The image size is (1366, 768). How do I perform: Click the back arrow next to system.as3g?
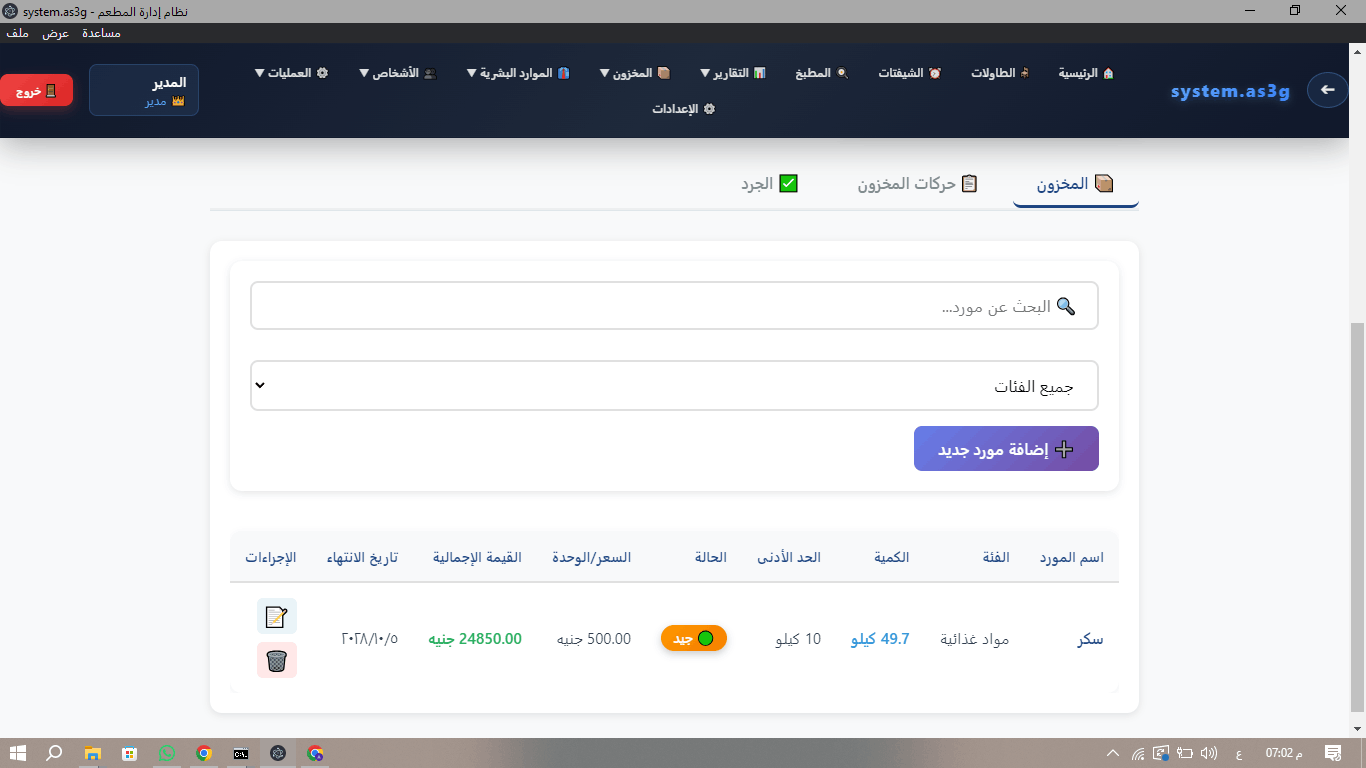click(1327, 90)
